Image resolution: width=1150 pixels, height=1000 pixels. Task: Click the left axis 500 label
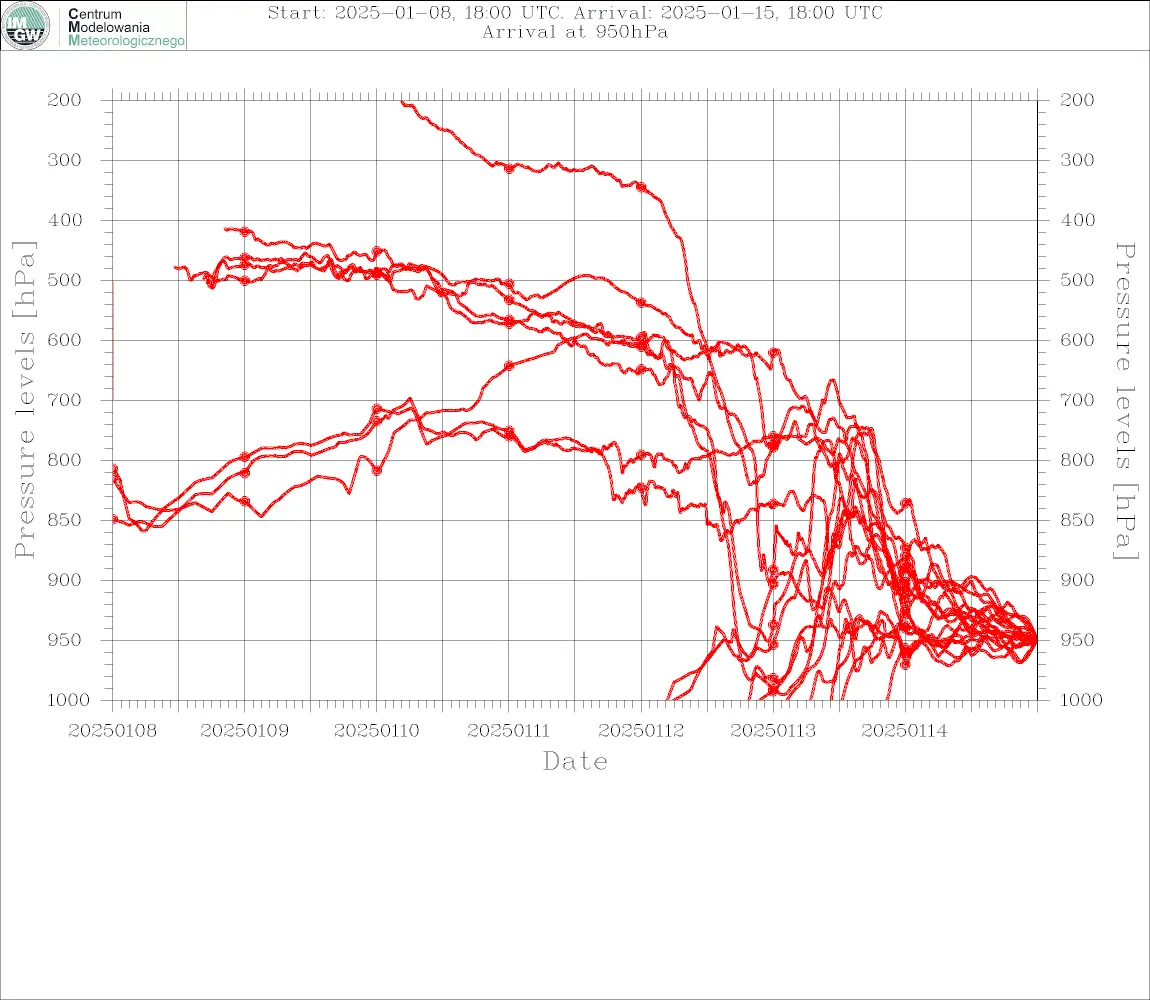[x=65, y=280]
